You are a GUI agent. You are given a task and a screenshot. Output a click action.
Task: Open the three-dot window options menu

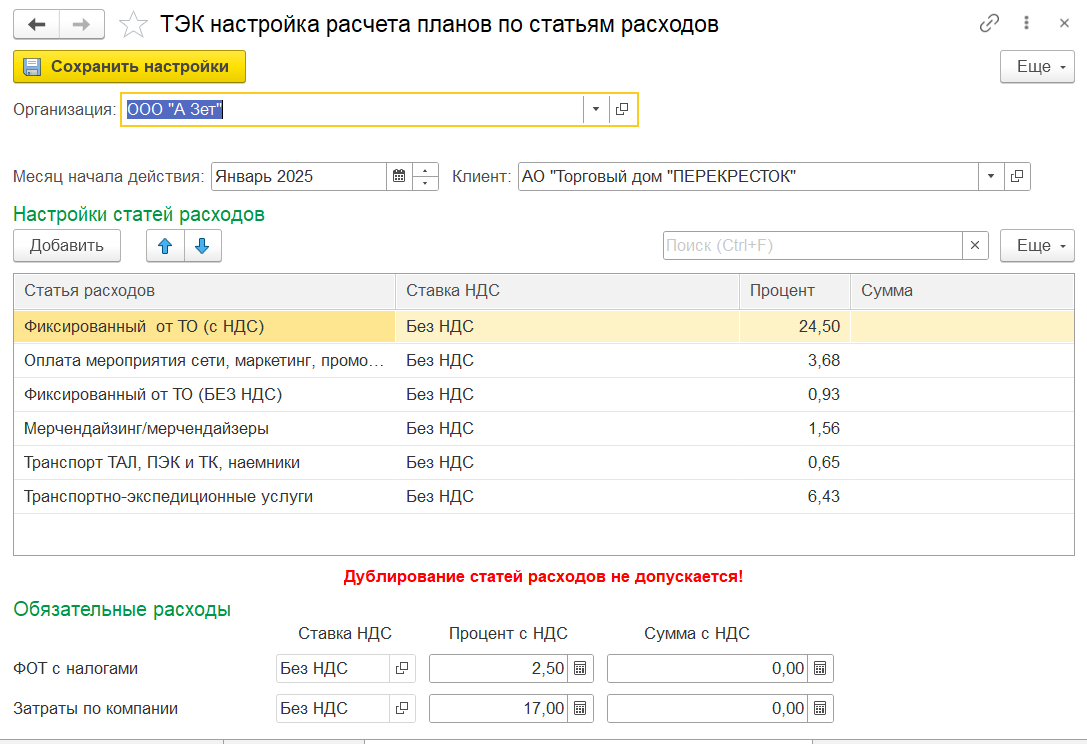pyautogui.click(x=1026, y=24)
